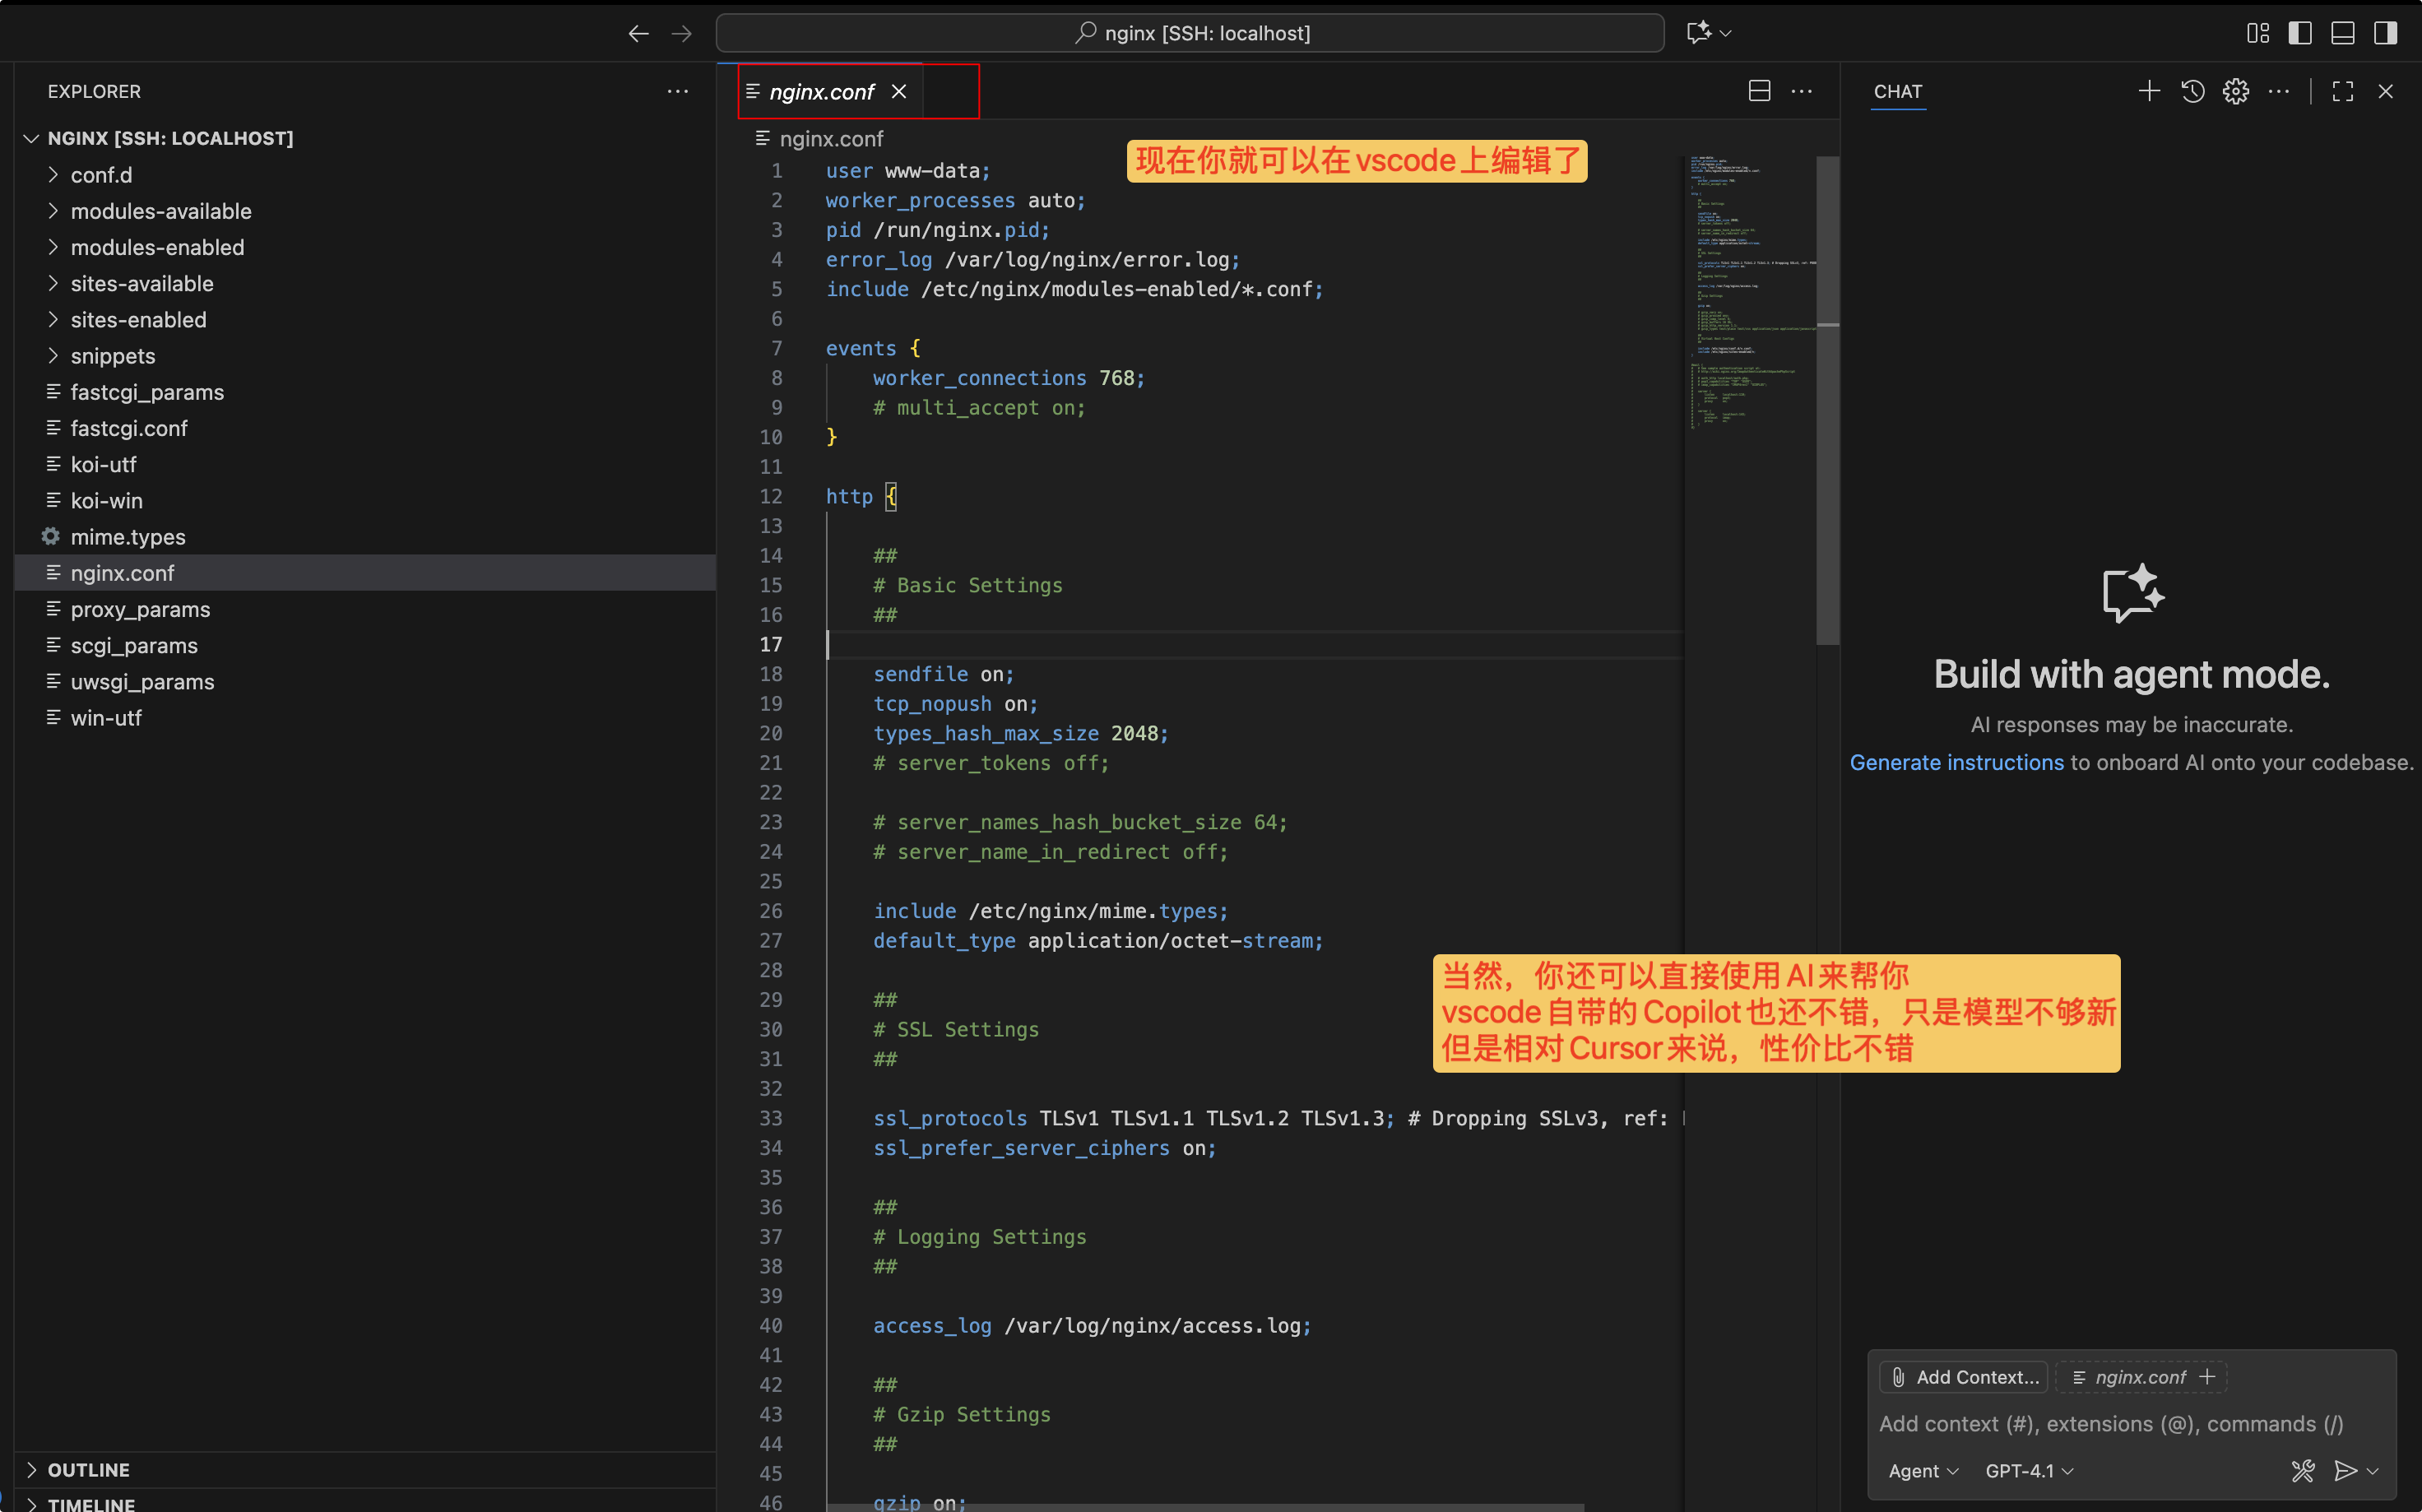Enter chat full screen mode
The height and width of the screenshot is (1512, 2422).
coord(2343,91)
